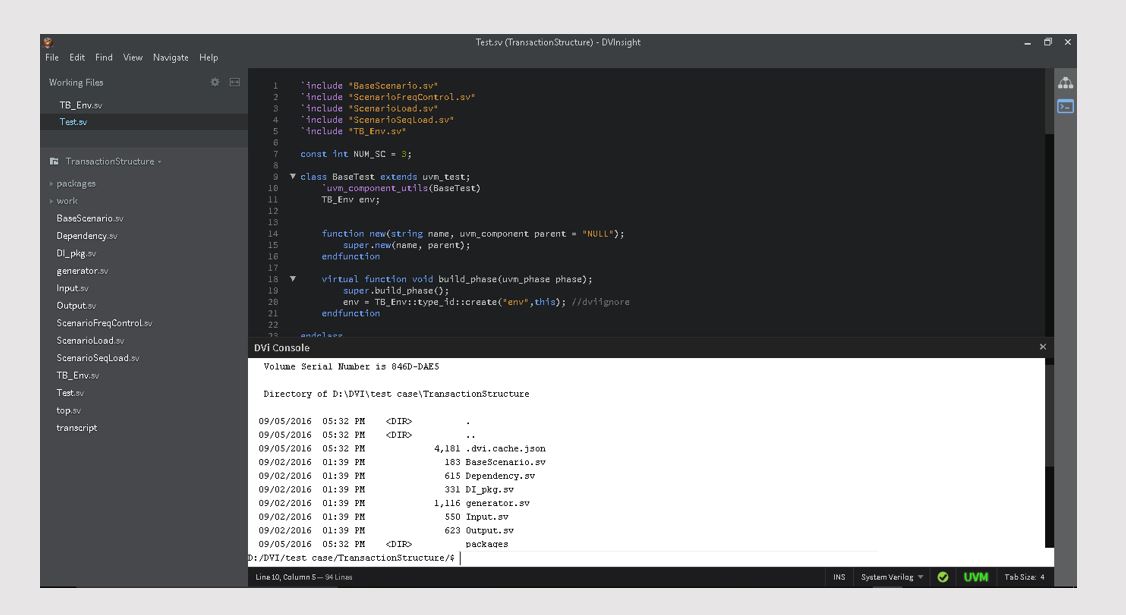Collapse the class BaseTest fold arrow
The height and width of the screenshot is (615, 1126).
[292, 176]
